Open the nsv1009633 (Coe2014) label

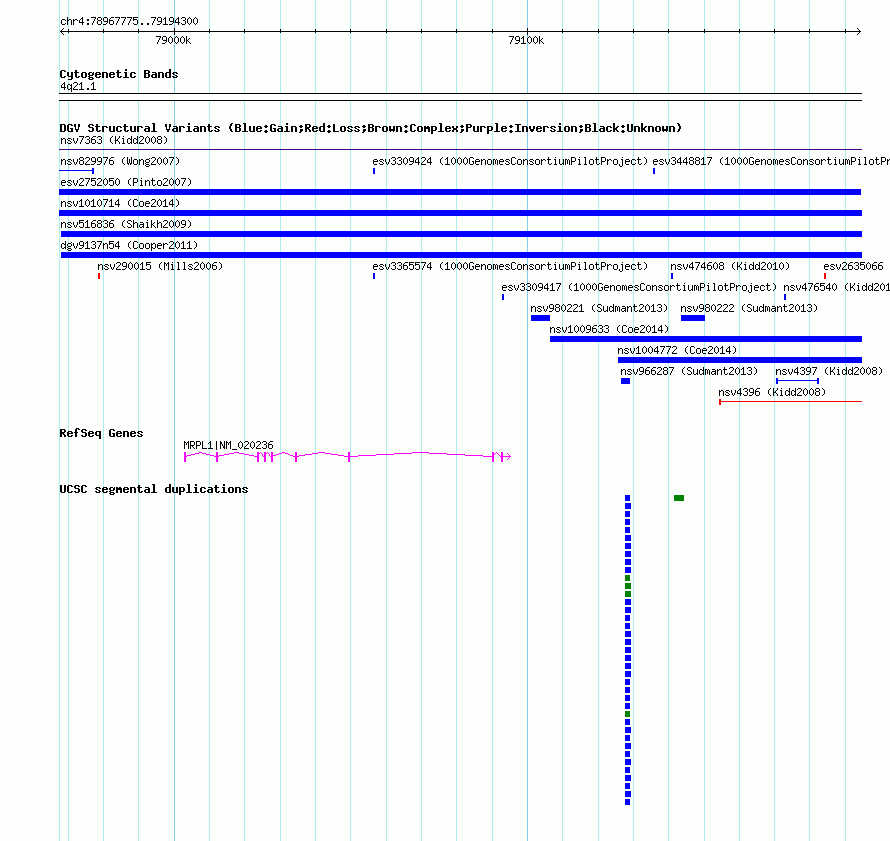click(609, 329)
